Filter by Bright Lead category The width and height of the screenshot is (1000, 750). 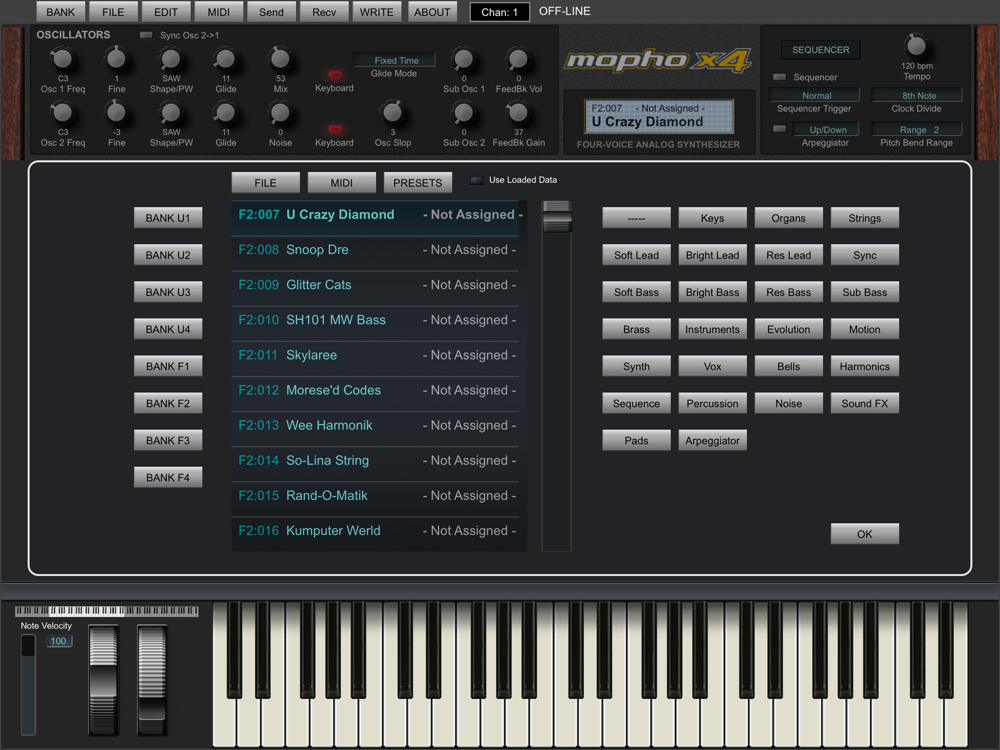coord(712,255)
